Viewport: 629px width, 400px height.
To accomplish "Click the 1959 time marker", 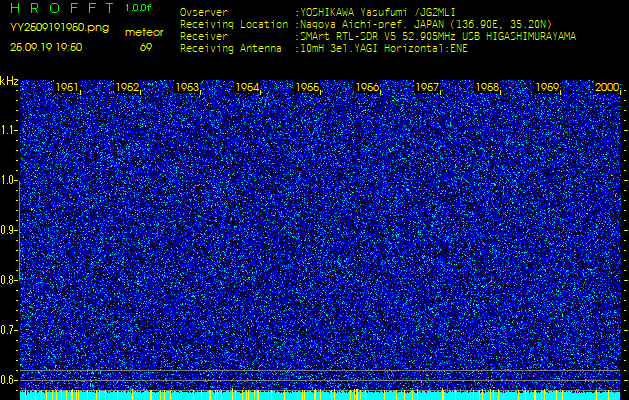I will pos(547,87).
